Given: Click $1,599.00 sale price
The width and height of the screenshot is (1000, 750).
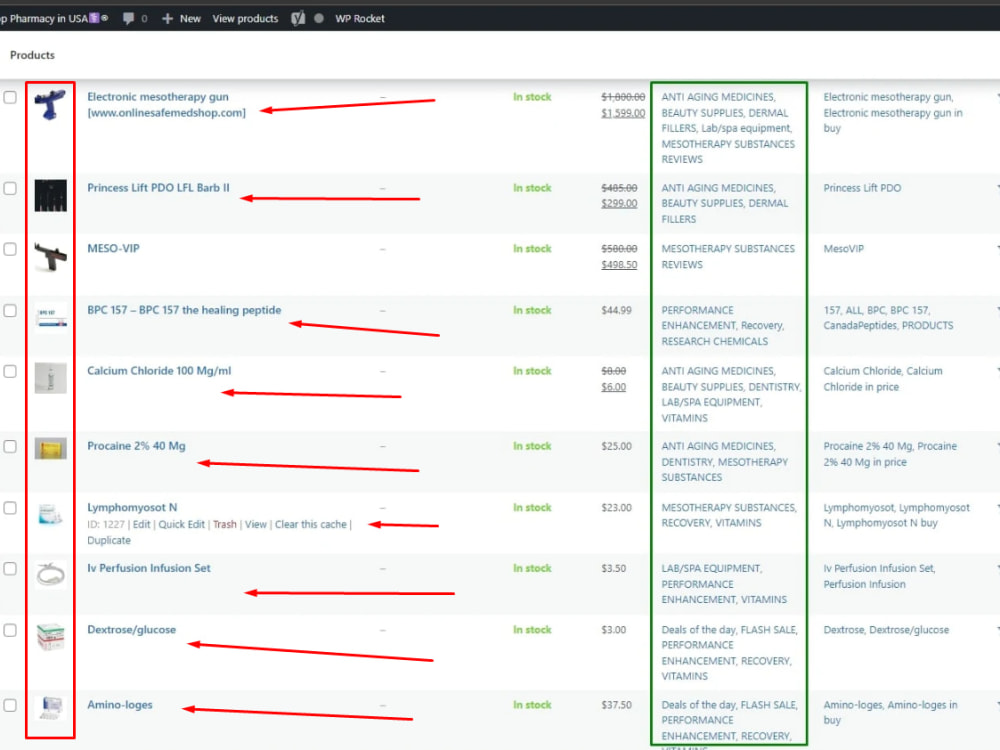Looking at the screenshot, I should point(623,113).
